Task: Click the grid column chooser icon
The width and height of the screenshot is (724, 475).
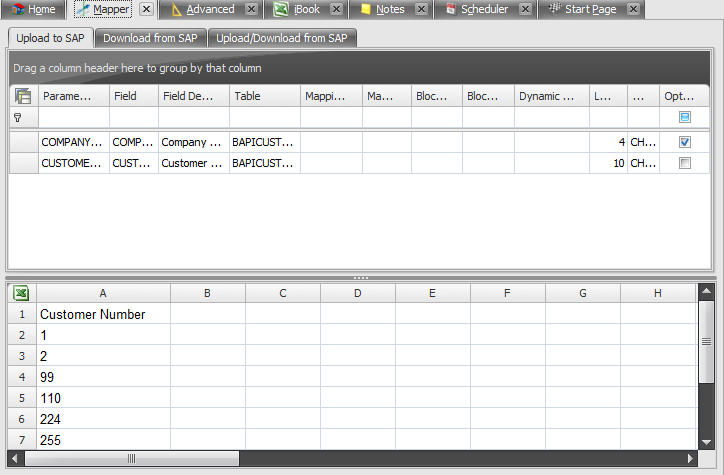Action: pos(23,97)
